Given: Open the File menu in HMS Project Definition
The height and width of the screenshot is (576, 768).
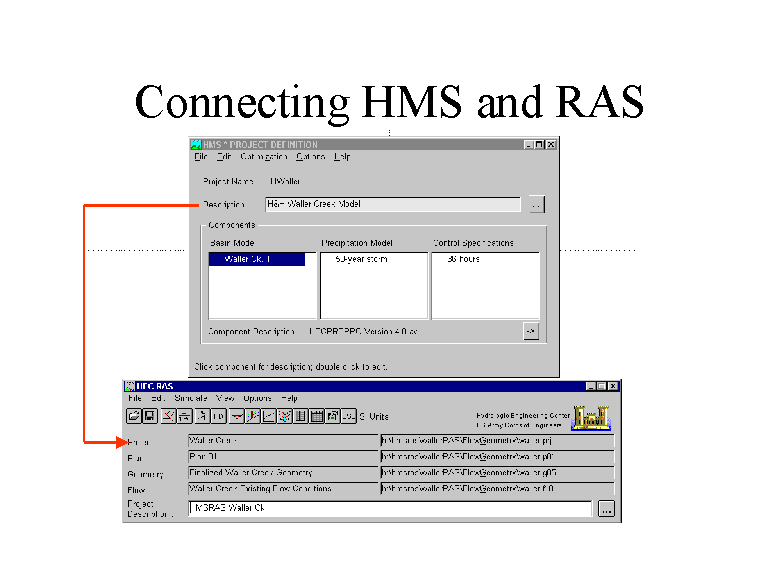Looking at the screenshot, I should click(x=200, y=157).
